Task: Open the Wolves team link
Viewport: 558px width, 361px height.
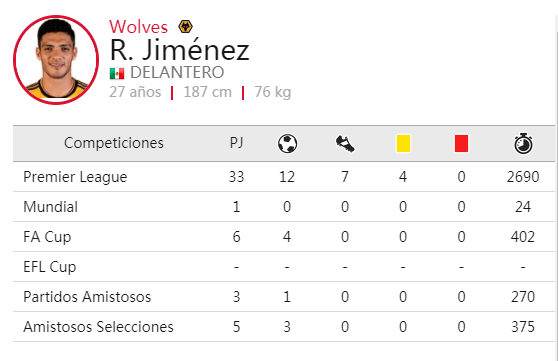Action: pos(138,27)
